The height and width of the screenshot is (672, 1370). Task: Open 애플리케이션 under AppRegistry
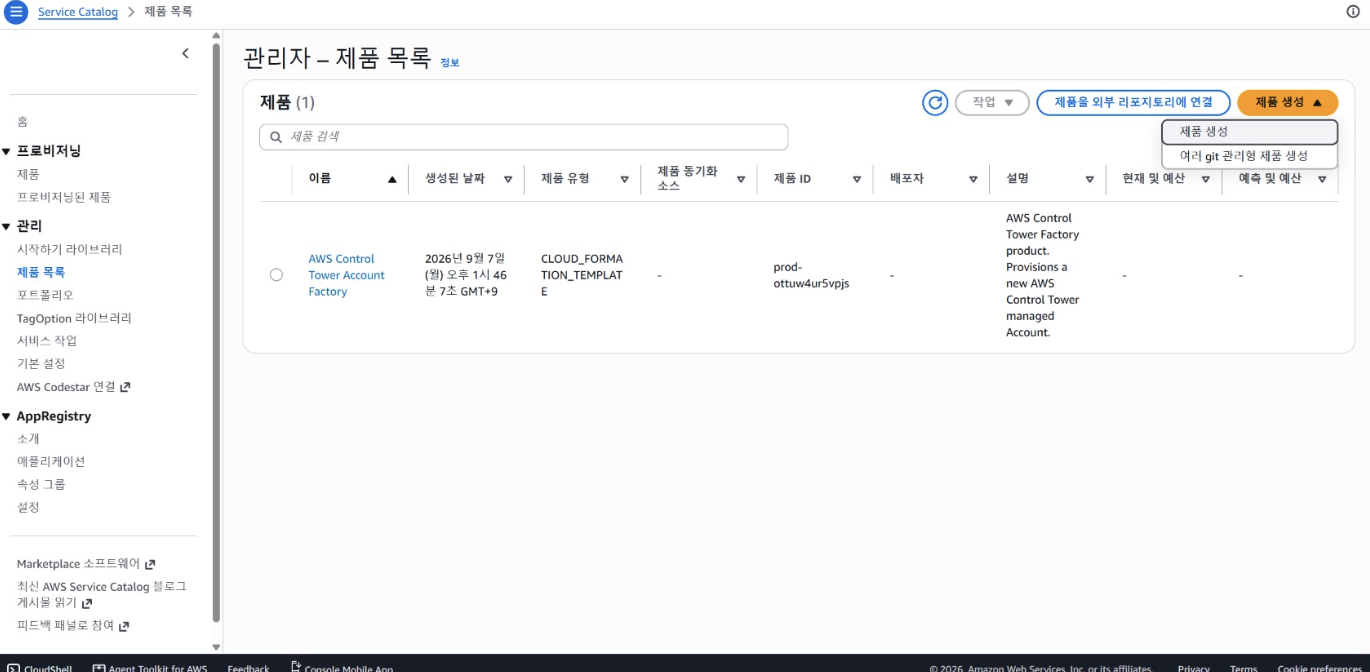pyautogui.click(x=51, y=462)
